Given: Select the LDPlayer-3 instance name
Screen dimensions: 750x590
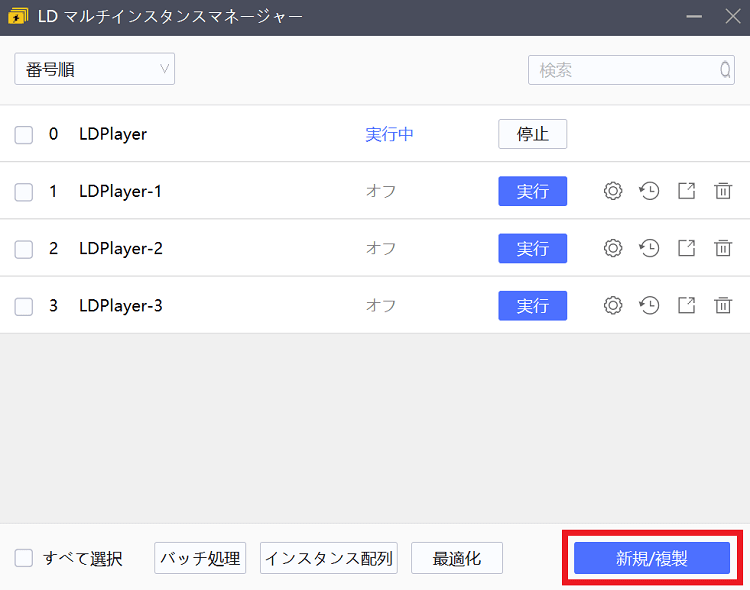Looking at the screenshot, I should click(x=121, y=306).
